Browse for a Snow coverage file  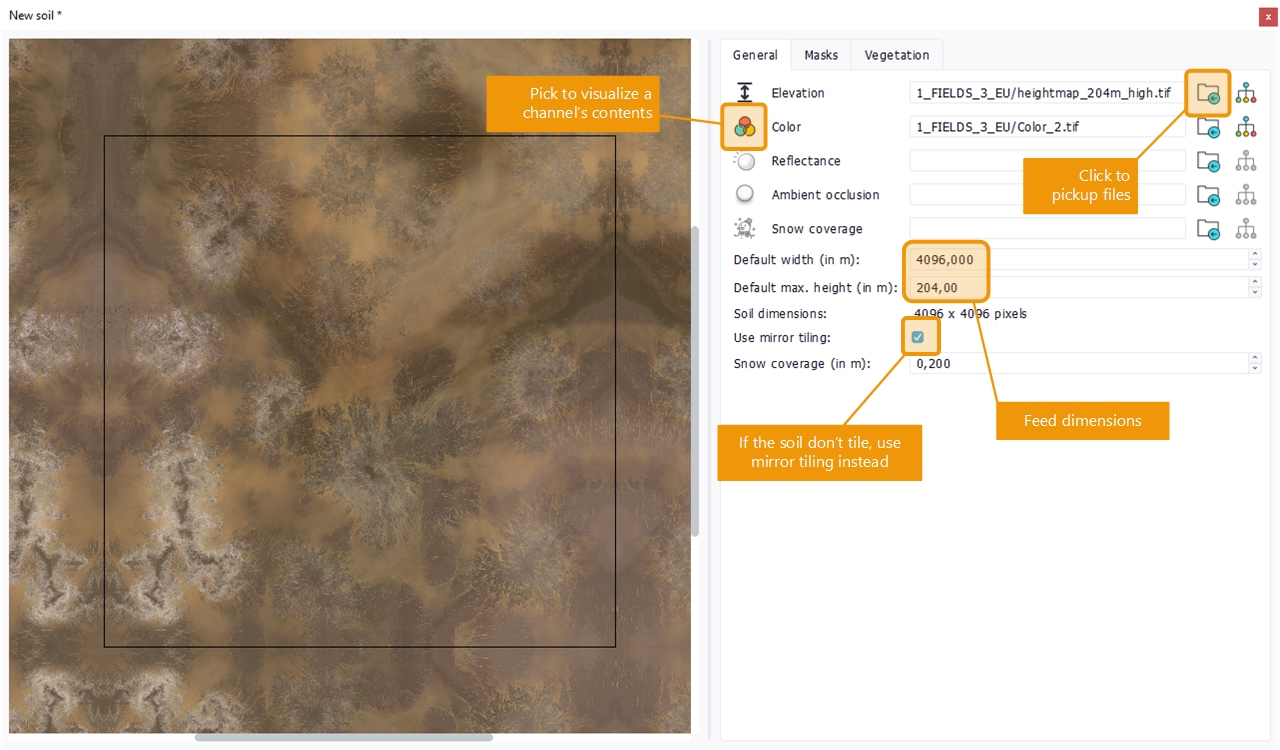pyautogui.click(x=1208, y=229)
